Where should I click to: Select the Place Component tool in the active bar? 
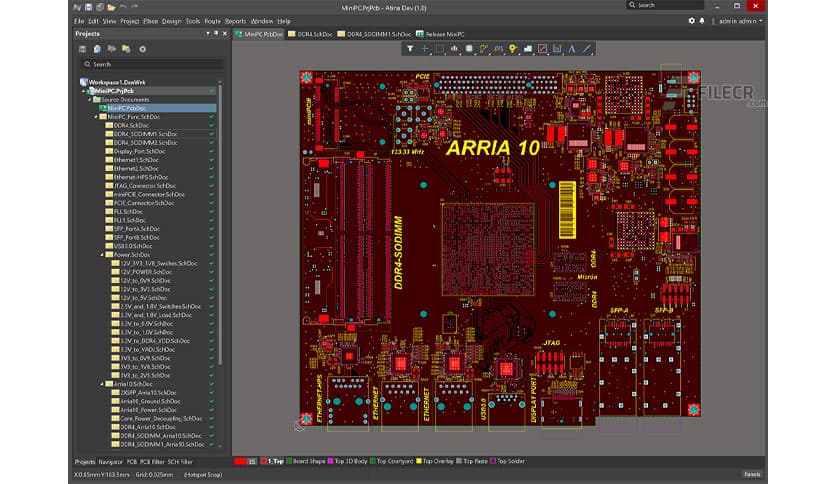(x=469, y=49)
